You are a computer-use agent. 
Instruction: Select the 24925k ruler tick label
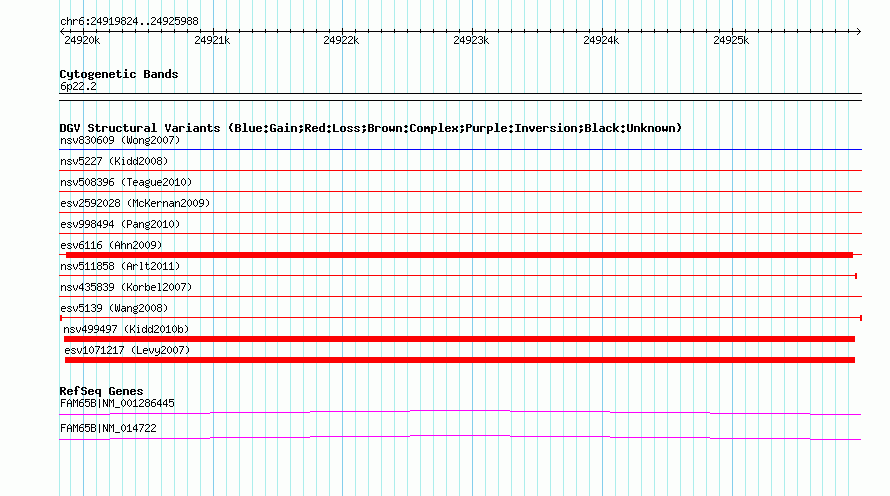pyautogui.click(x=731, y=40)
